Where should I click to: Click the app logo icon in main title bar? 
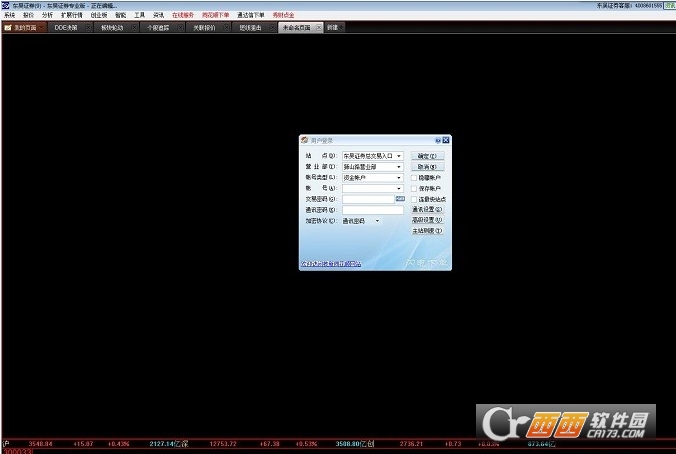pos(6,6)
